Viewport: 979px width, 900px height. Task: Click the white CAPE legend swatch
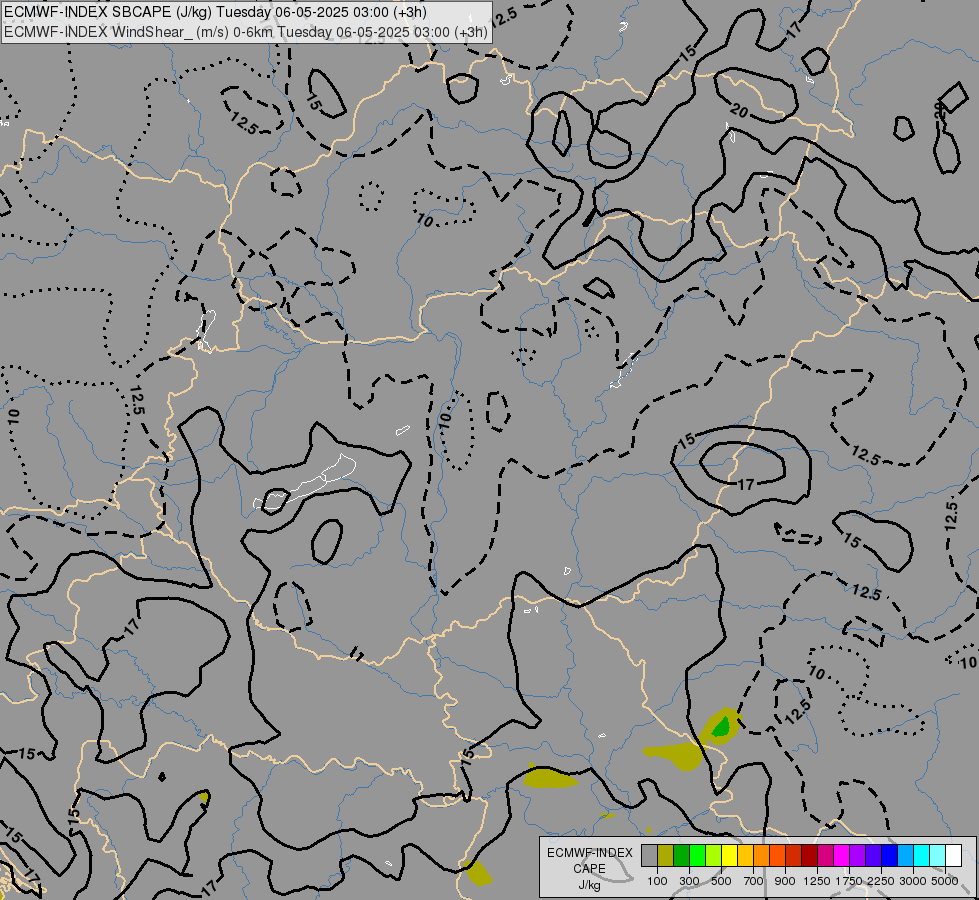click(953, 855)
